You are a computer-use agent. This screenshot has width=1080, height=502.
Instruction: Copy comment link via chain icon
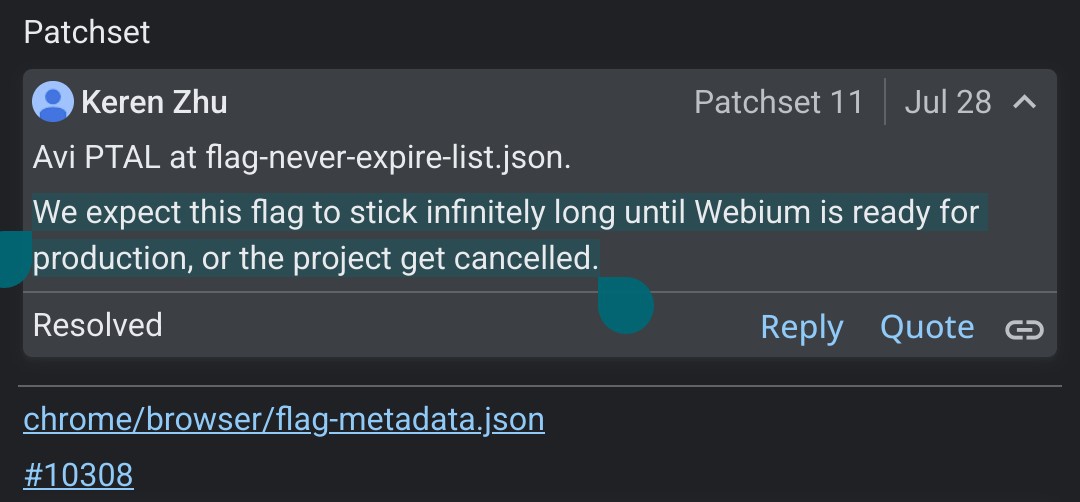pyautogui.click(x=1024, y=330)
